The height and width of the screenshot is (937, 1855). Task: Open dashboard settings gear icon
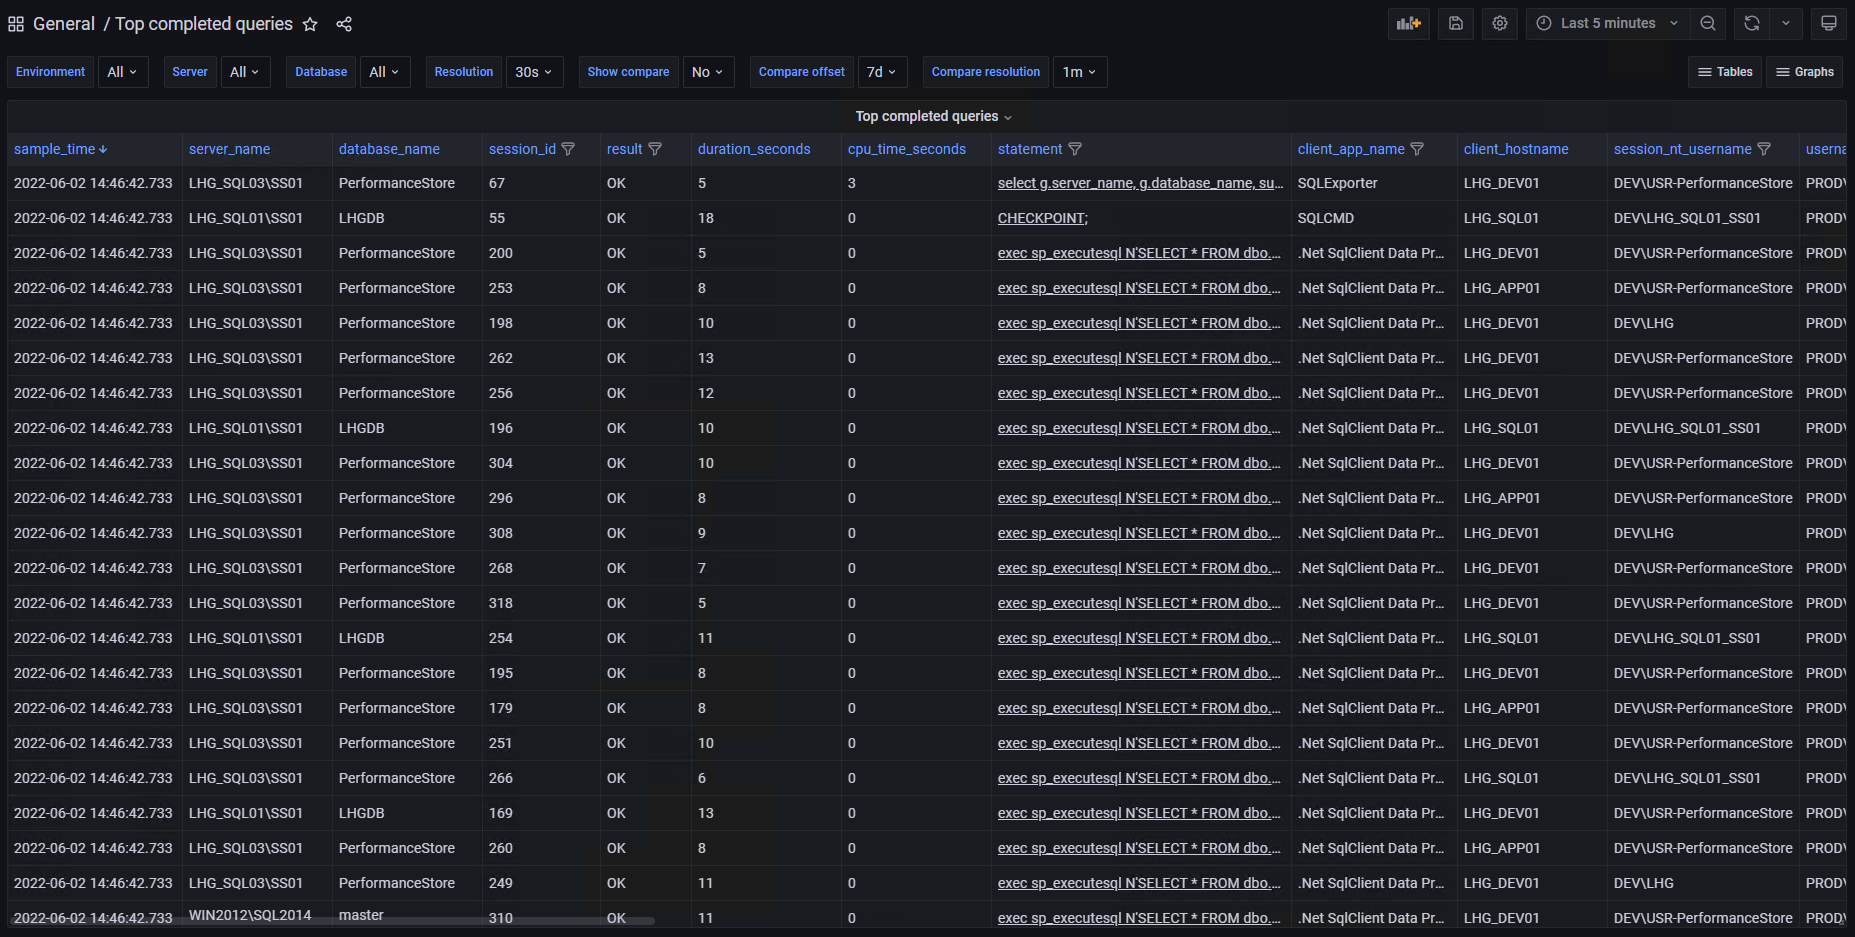click(1499, 23)
